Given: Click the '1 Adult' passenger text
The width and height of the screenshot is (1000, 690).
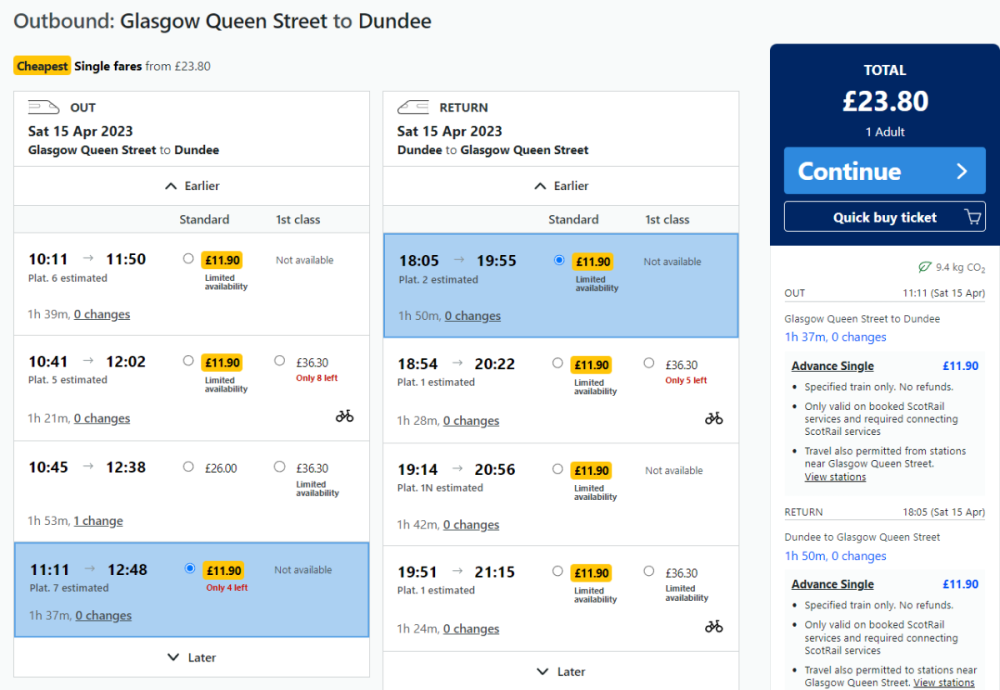Looking at the screenshot, I should tap(885, 132).
